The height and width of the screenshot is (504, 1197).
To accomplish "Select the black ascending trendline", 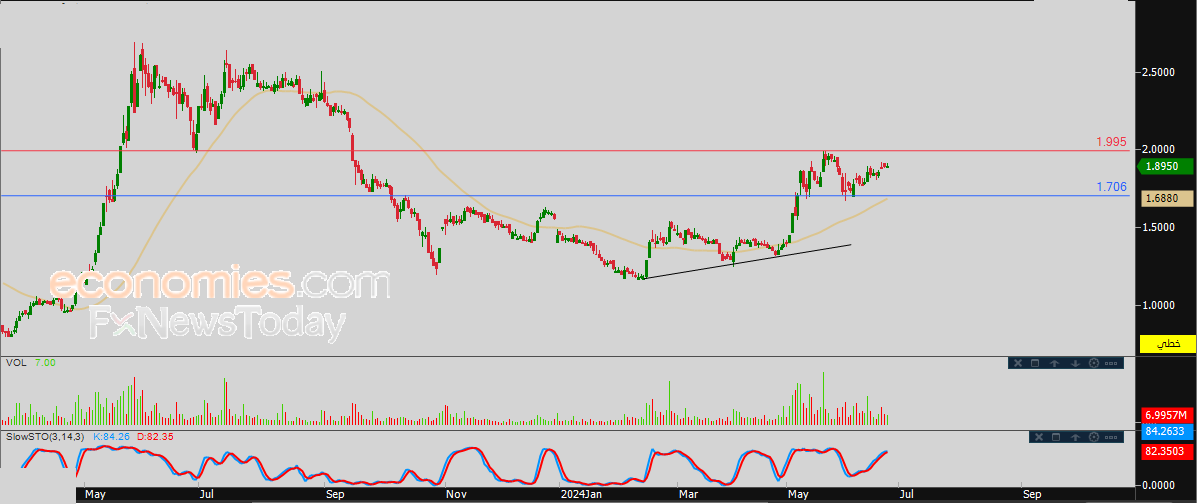I will [x=748, y=261].
